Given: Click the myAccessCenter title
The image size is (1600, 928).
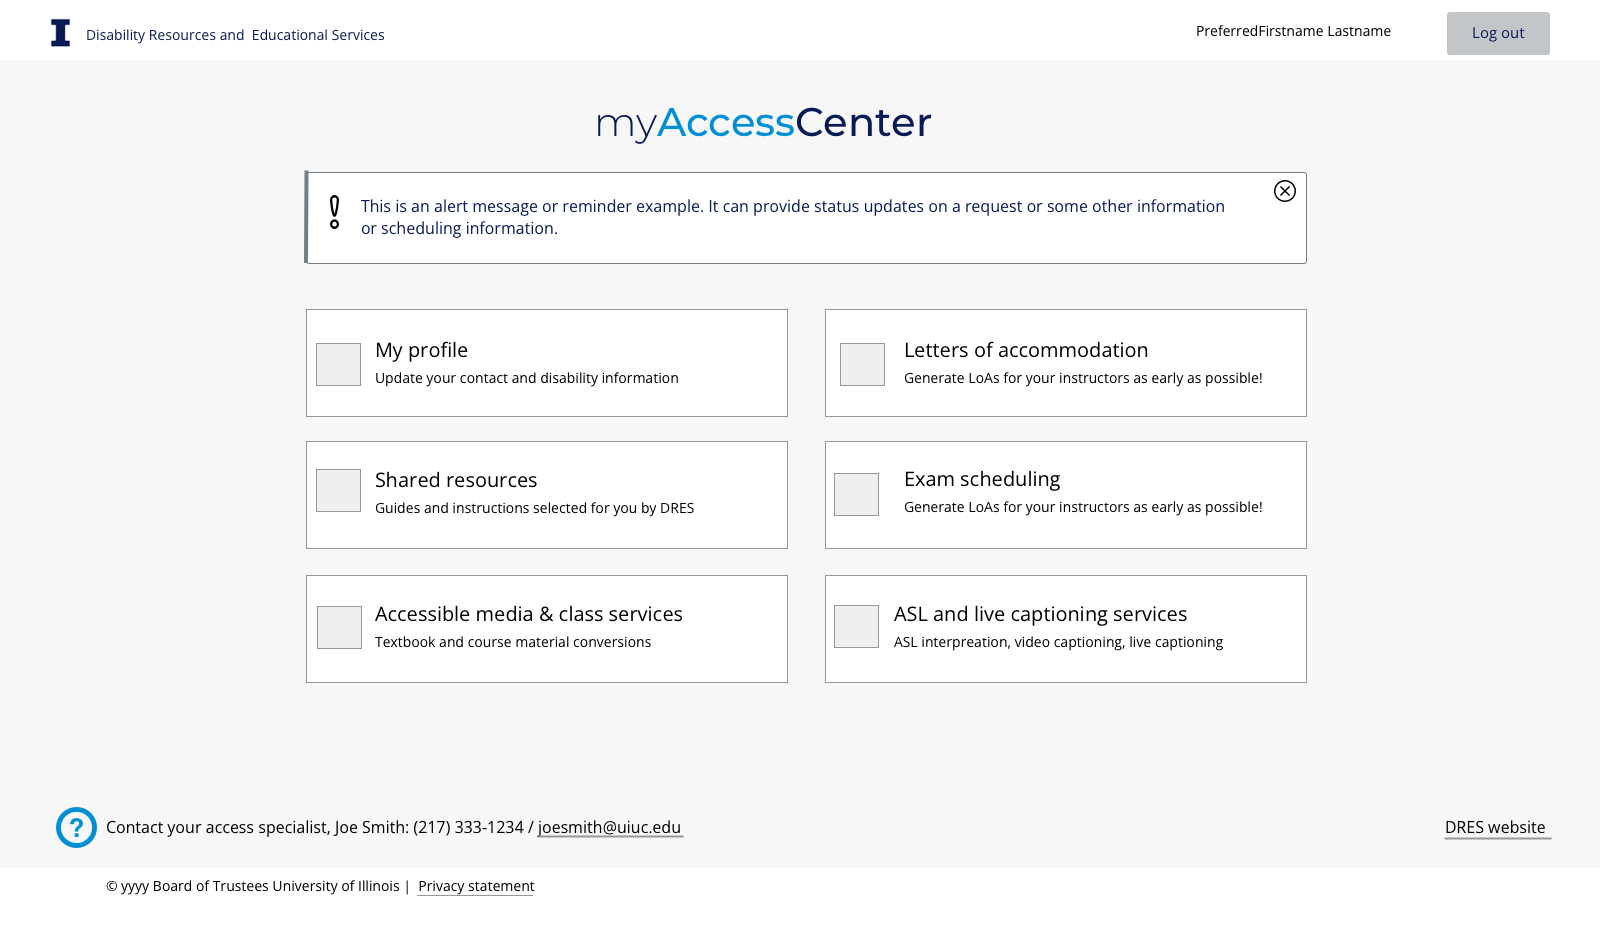Looking at the screenshot, I should [763, 123].
